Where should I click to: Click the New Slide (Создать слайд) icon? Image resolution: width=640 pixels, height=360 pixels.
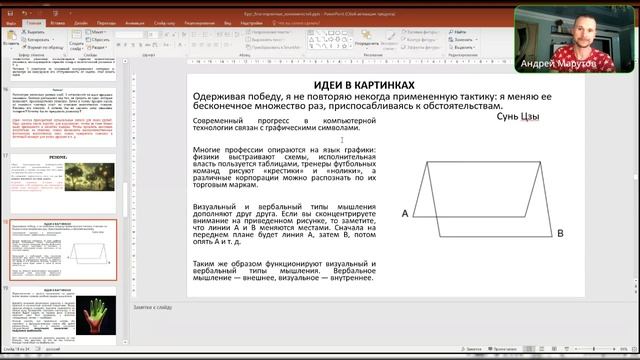(x=76, y=35)
